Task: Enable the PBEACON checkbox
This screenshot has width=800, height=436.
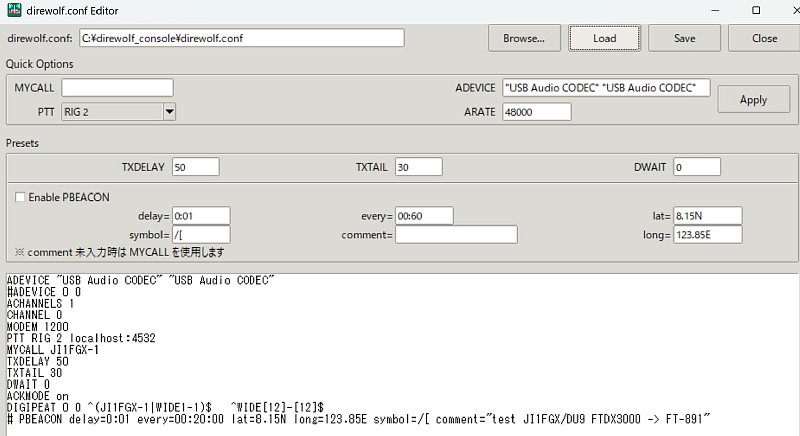Action: click(21, 197)
